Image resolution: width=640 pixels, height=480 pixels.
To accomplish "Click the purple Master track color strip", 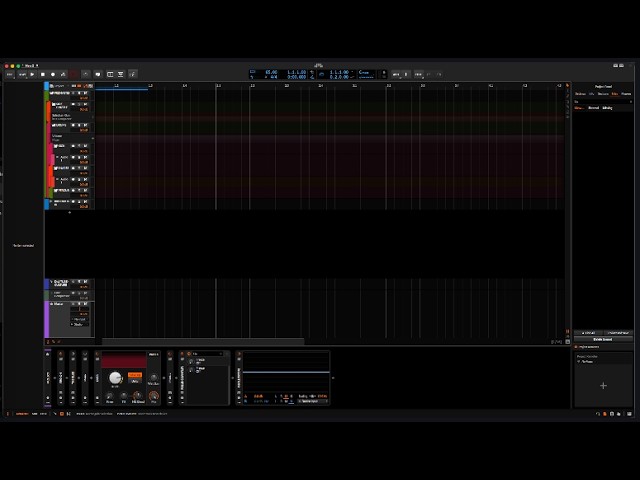I will [x=47, y=319].
